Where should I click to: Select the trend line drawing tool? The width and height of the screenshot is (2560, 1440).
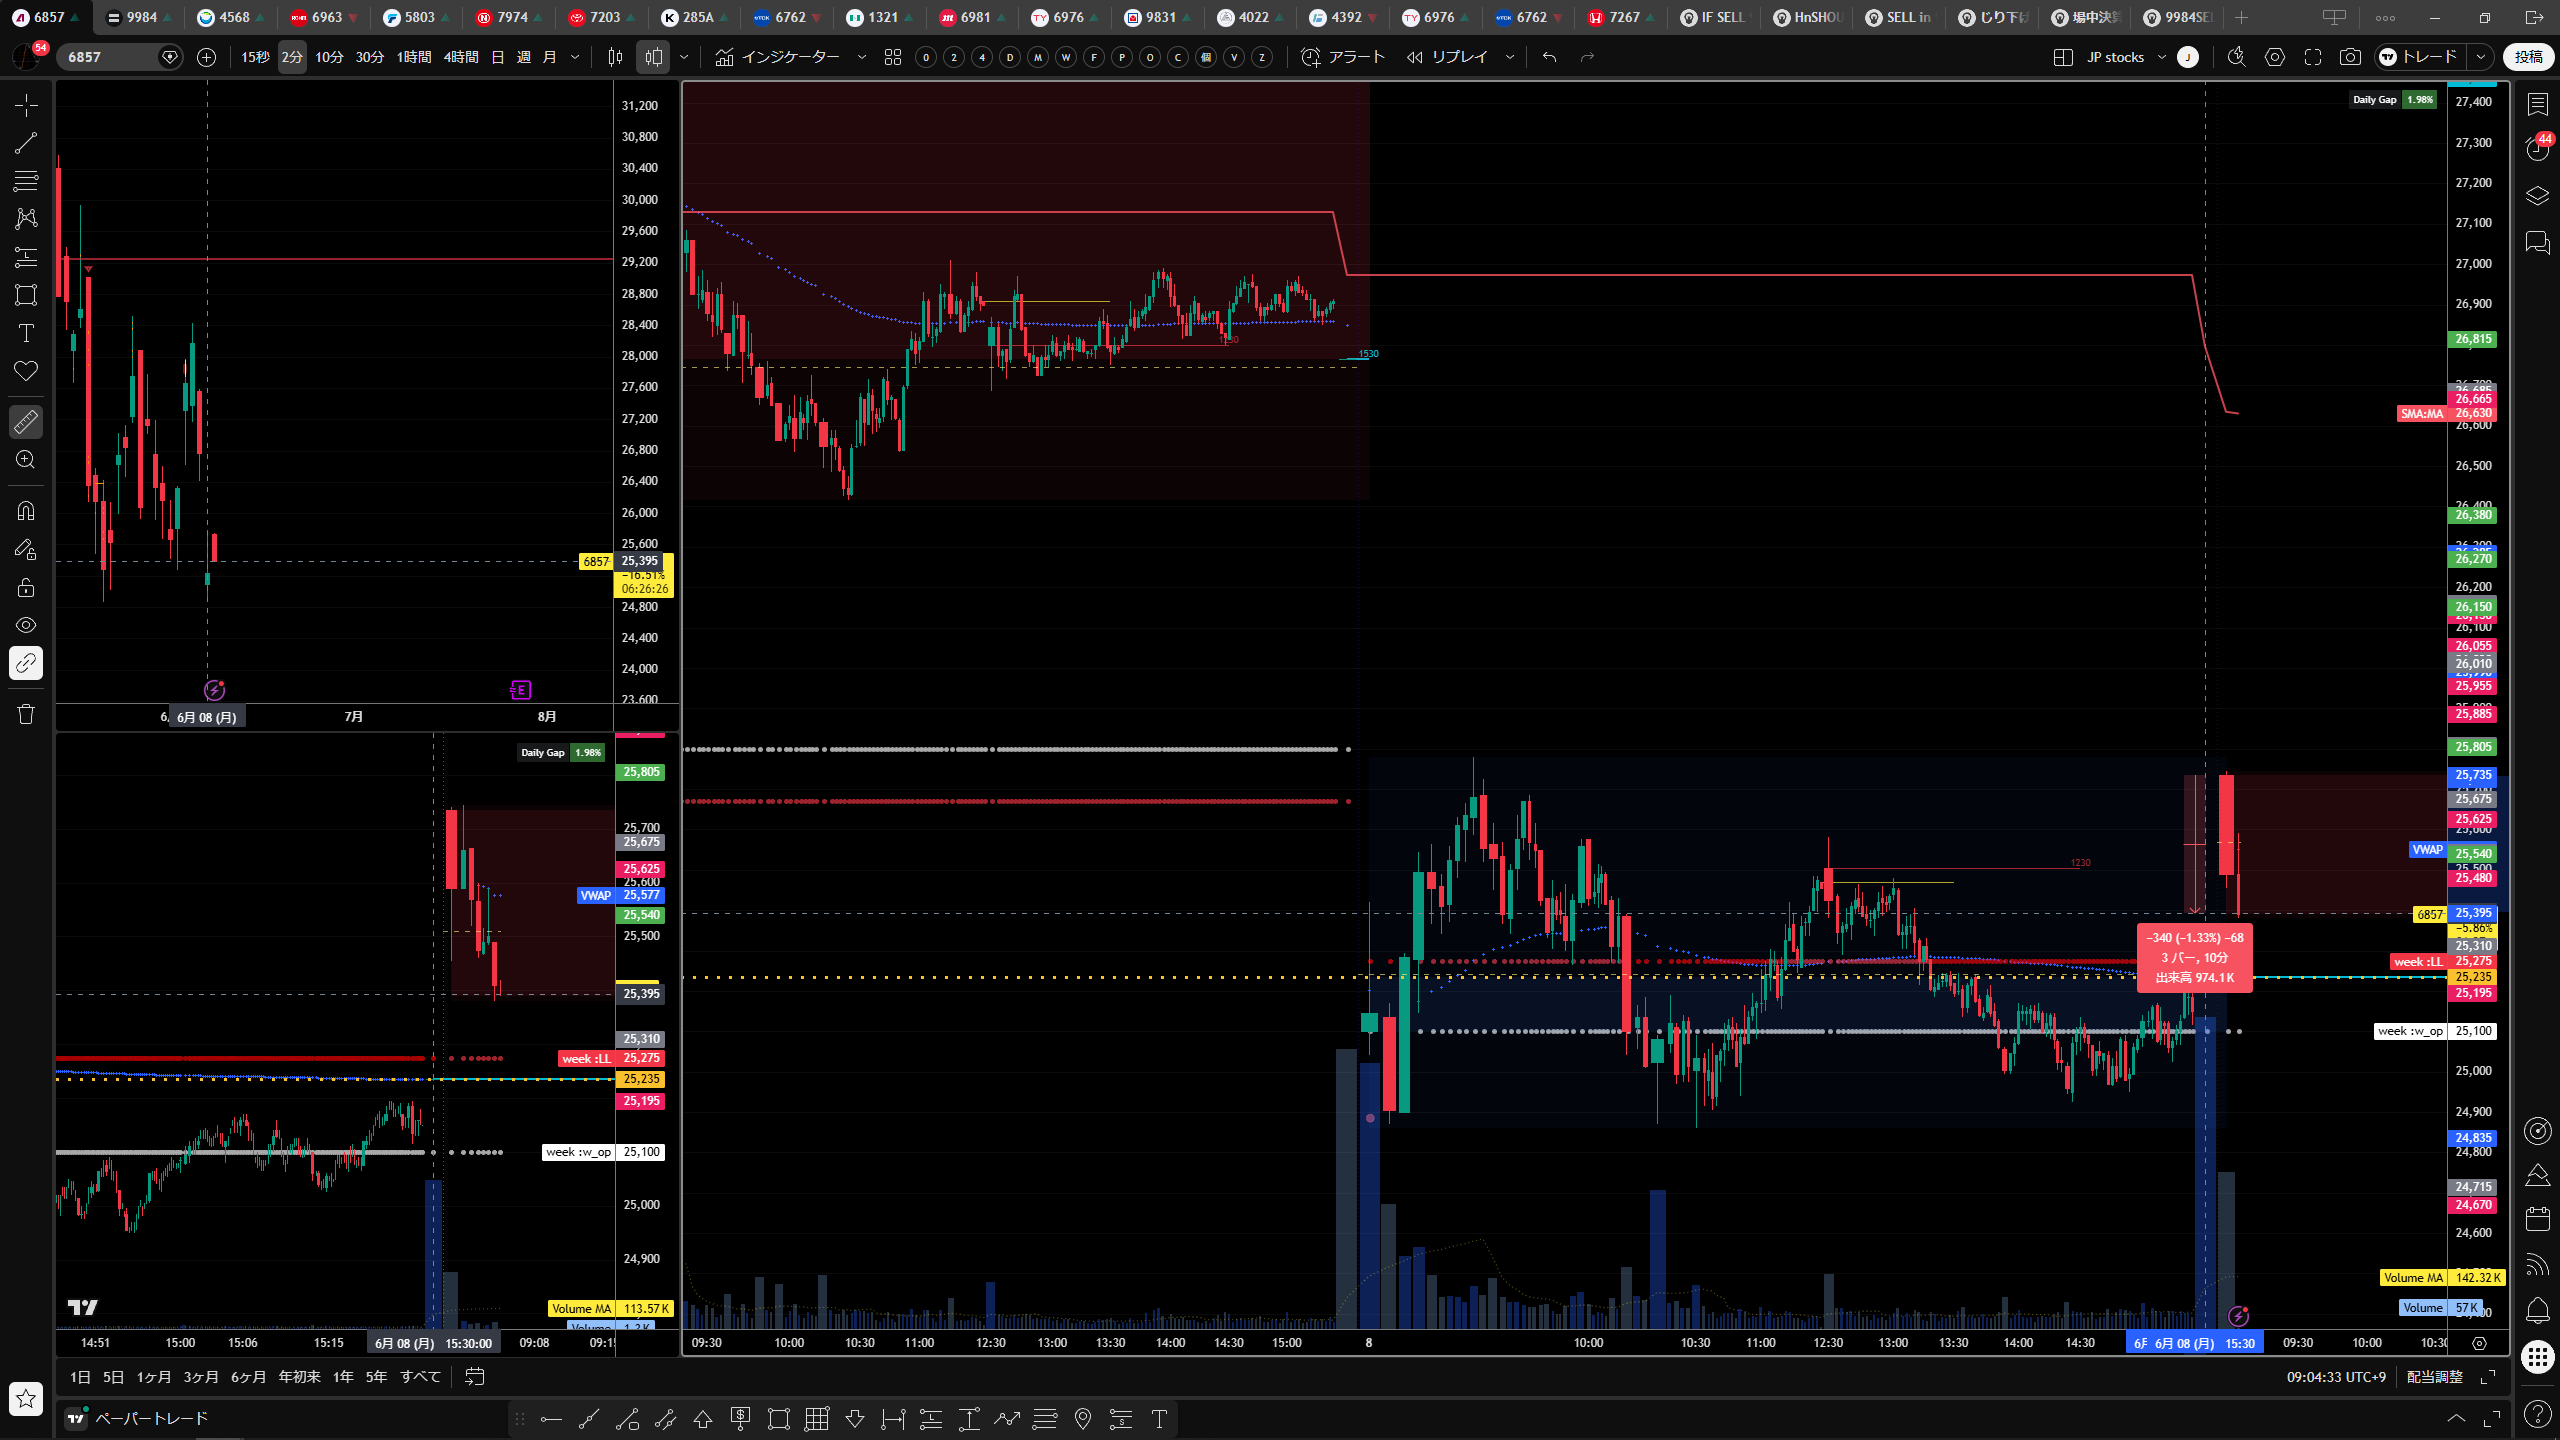pos(26,143)
